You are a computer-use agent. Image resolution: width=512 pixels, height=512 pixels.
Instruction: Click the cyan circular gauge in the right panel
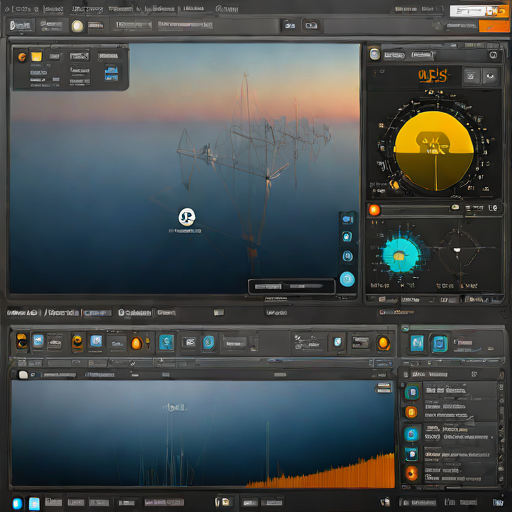click(401, 255)
